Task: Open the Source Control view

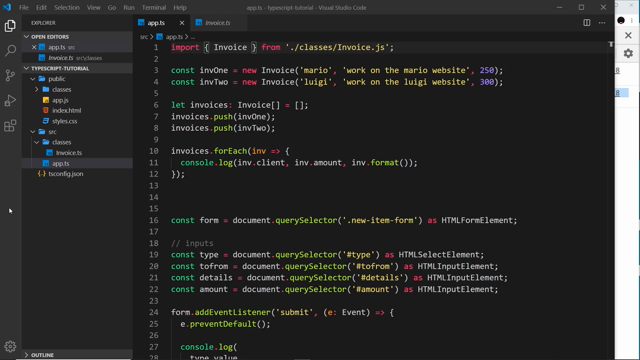Action: (x=10, y=76)
